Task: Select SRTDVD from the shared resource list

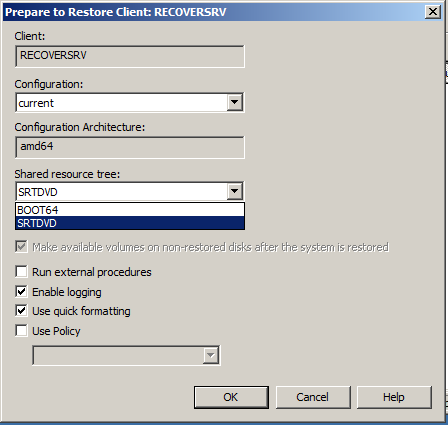Action: coord(130,223)
